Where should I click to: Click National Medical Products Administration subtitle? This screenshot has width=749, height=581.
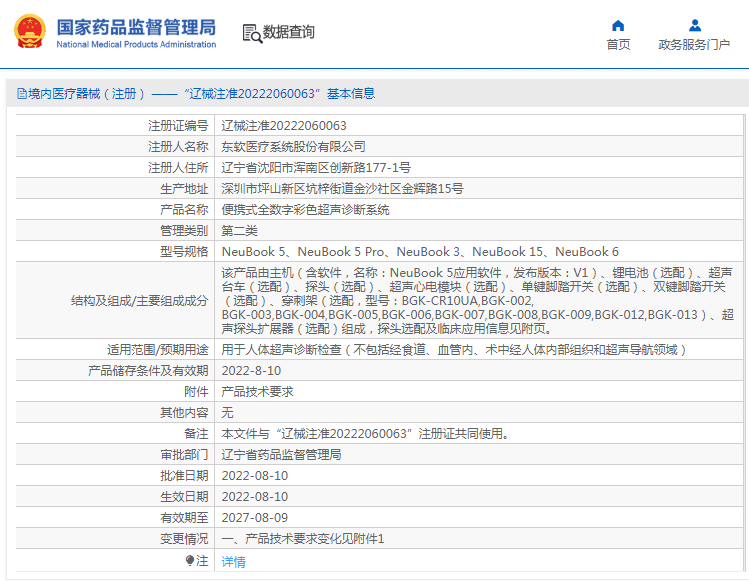pos(136,44)
